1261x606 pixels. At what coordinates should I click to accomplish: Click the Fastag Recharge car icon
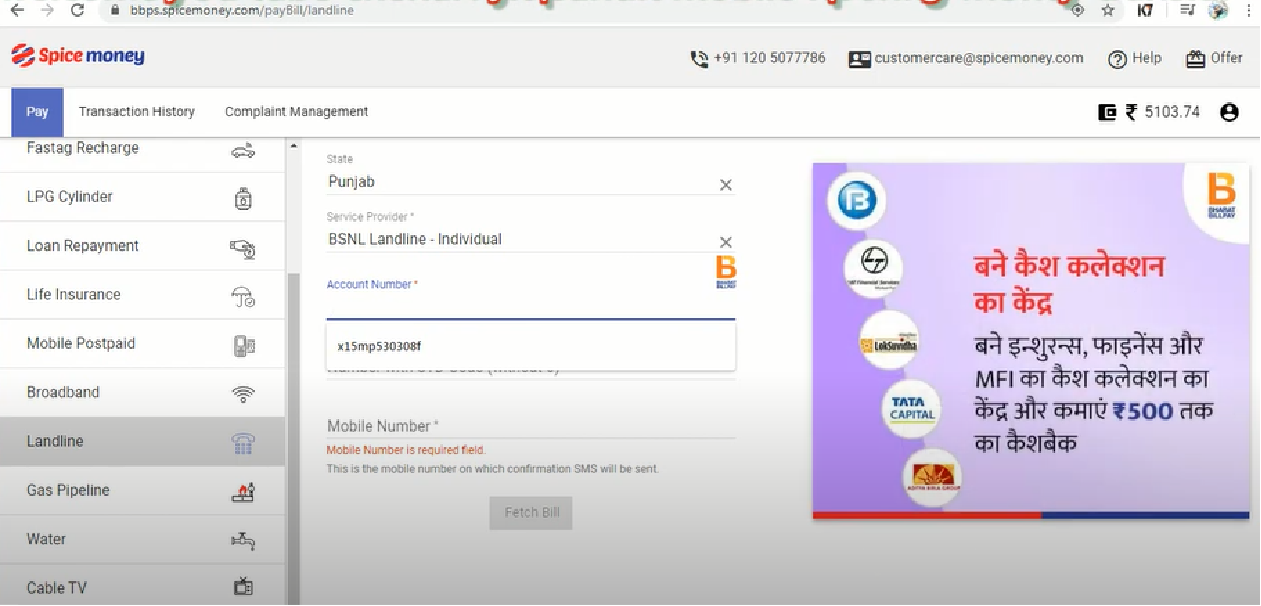click(243, 151)
